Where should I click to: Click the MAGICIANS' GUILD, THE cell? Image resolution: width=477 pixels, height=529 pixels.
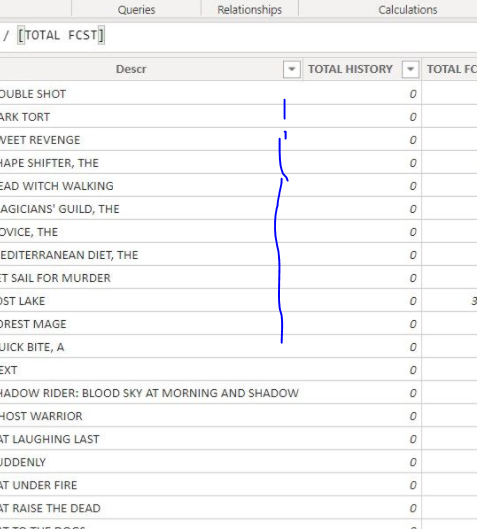(151, 209)
